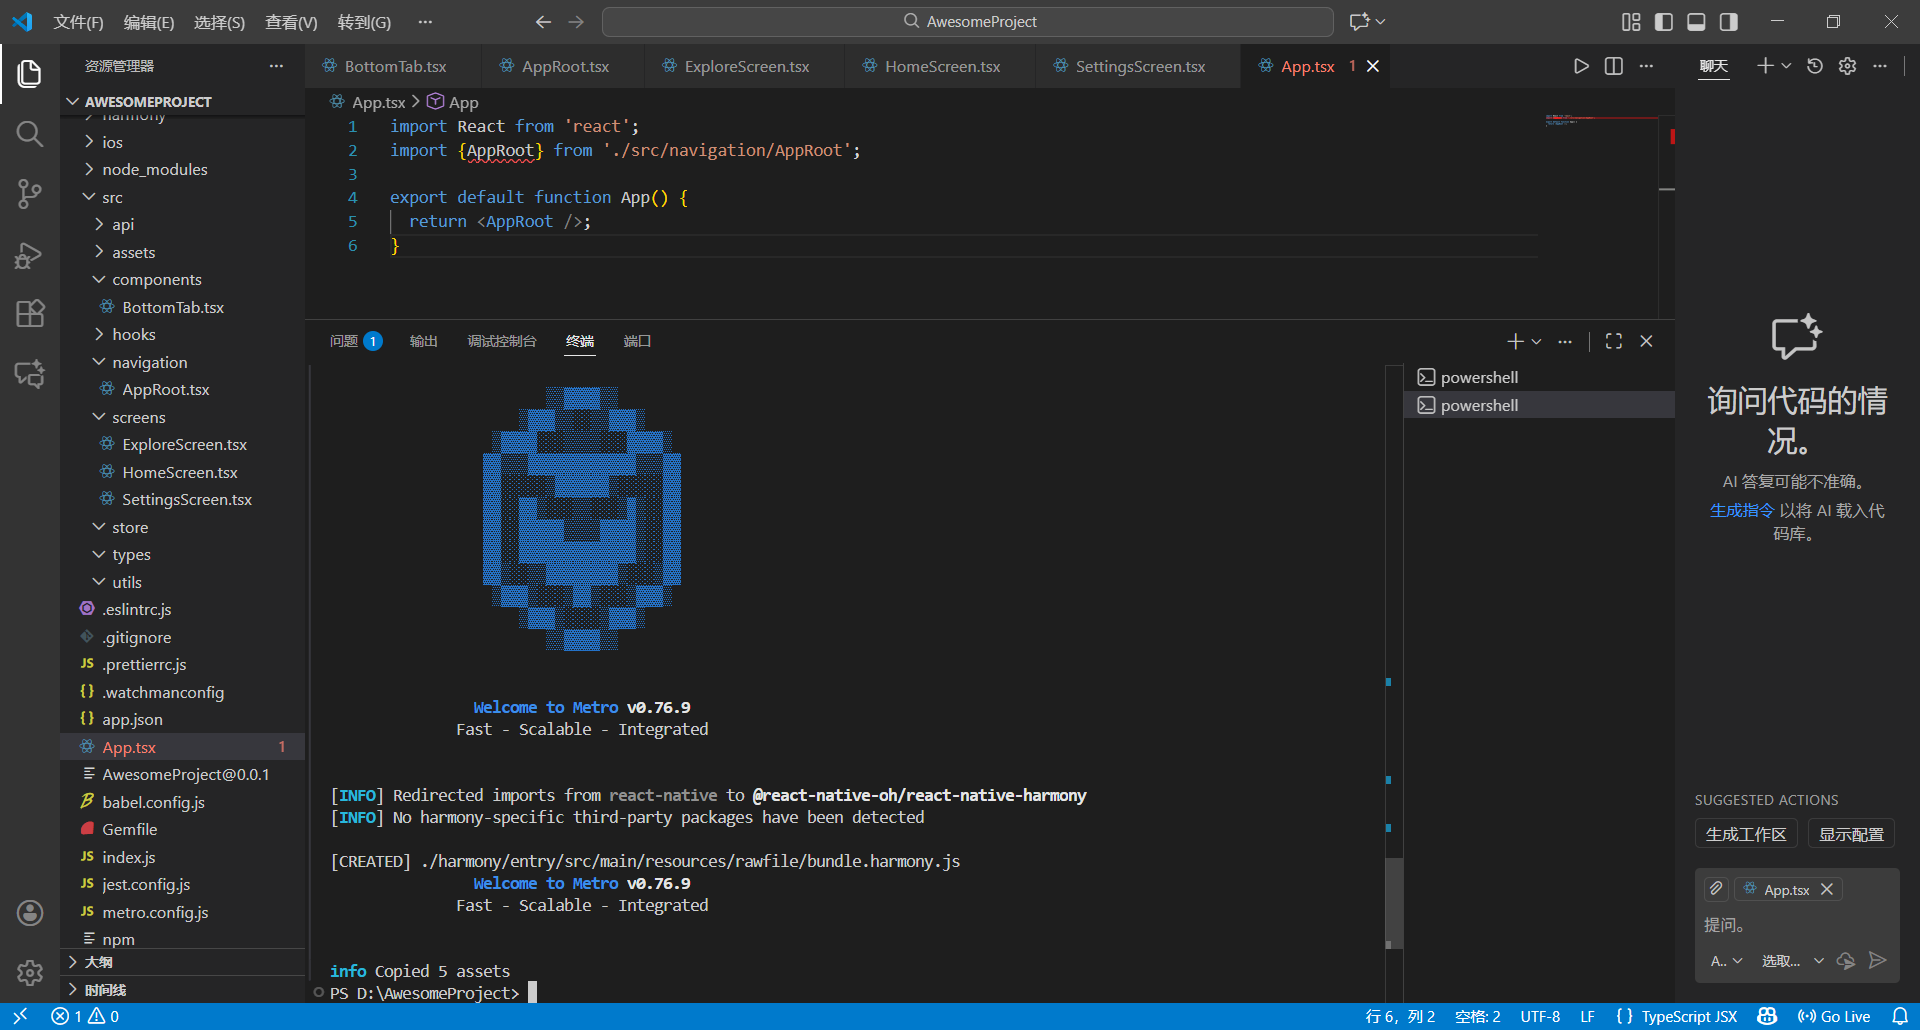Split the editor with the split icon
Viewport: 1920px width, 1030px height.
pyautogui.click(x=1613, y=66)
